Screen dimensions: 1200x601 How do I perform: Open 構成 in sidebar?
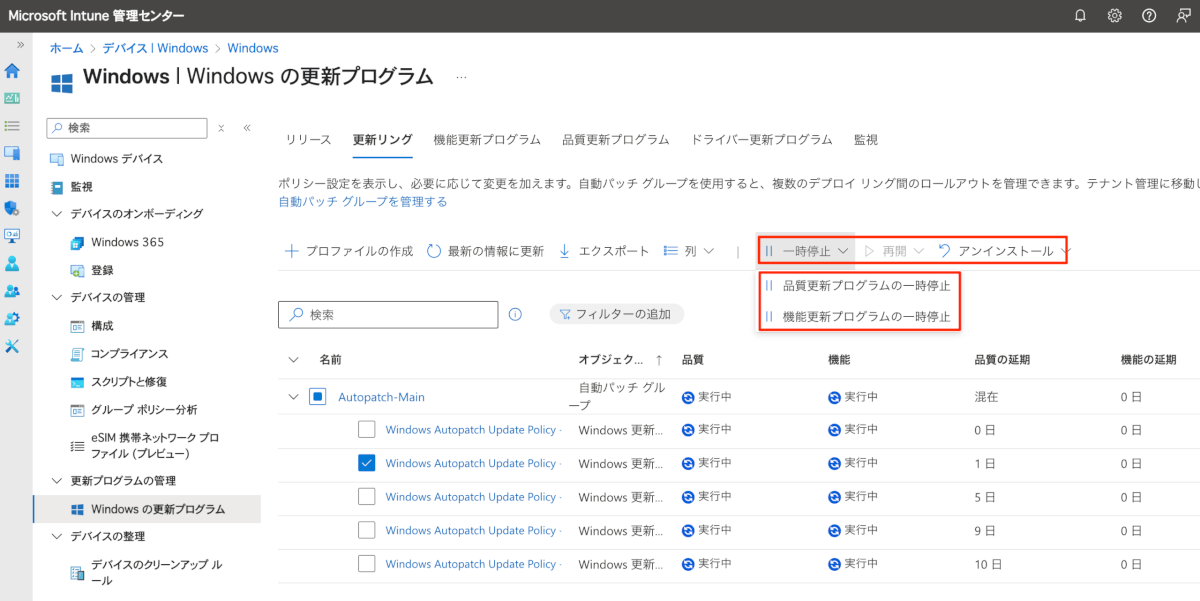[102, 326]
